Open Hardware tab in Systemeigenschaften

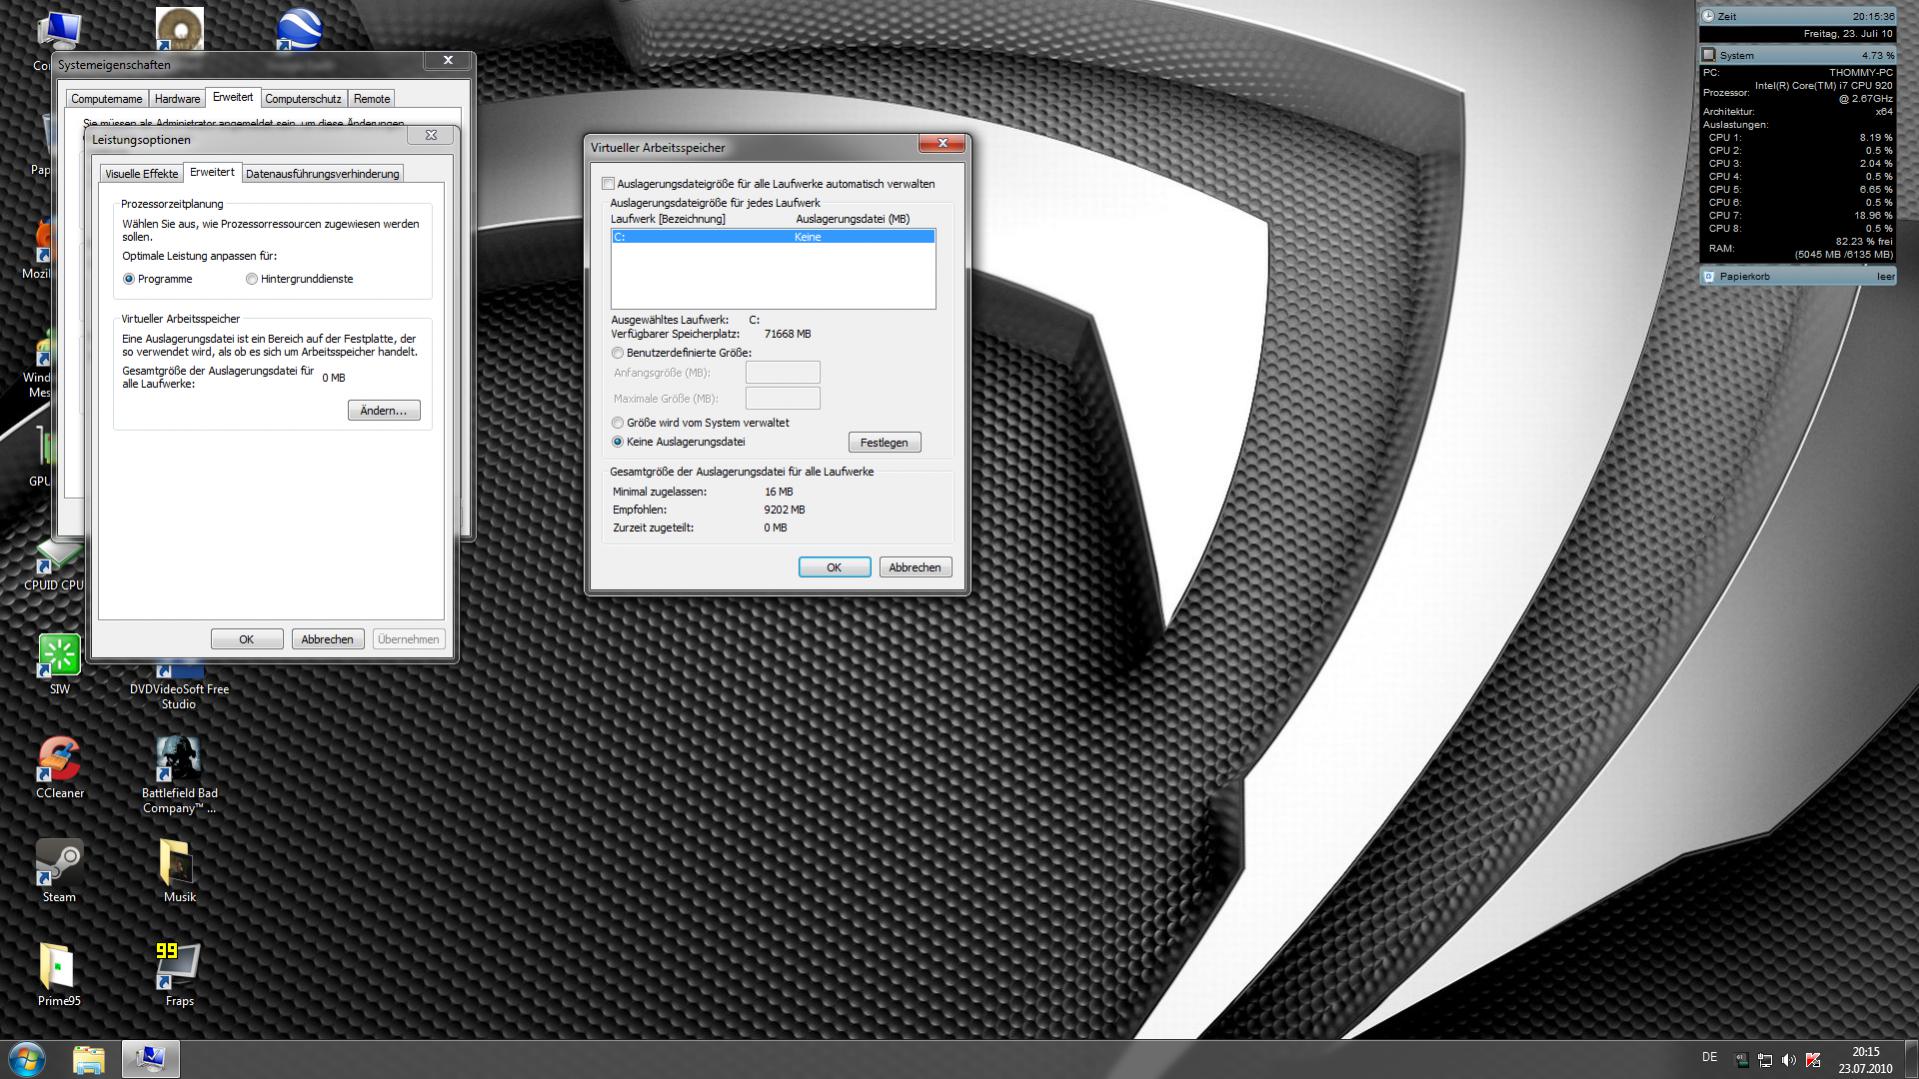pos(177,99)
